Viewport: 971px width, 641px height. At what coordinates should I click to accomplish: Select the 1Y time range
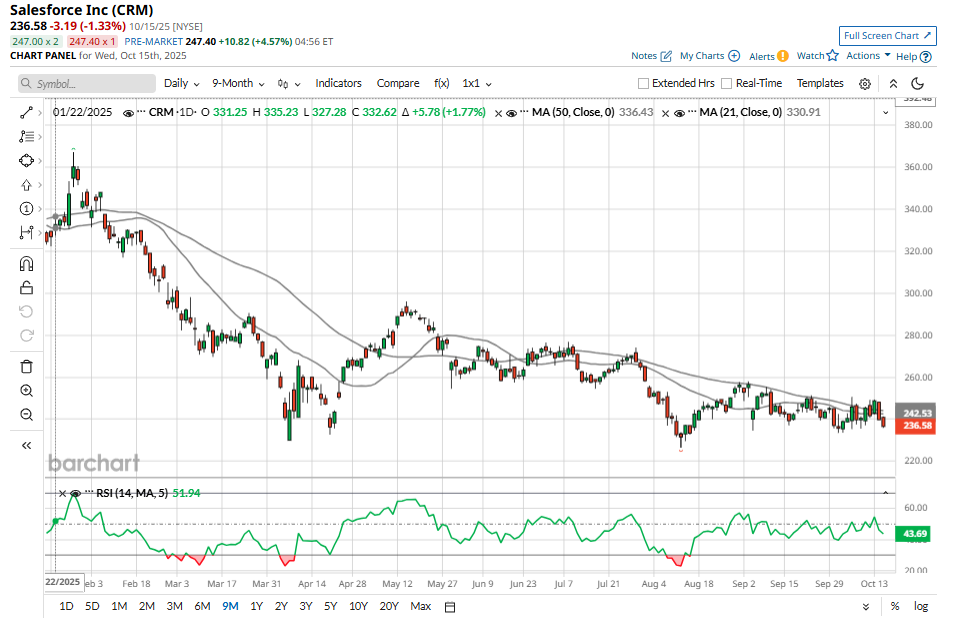point(256,606)
